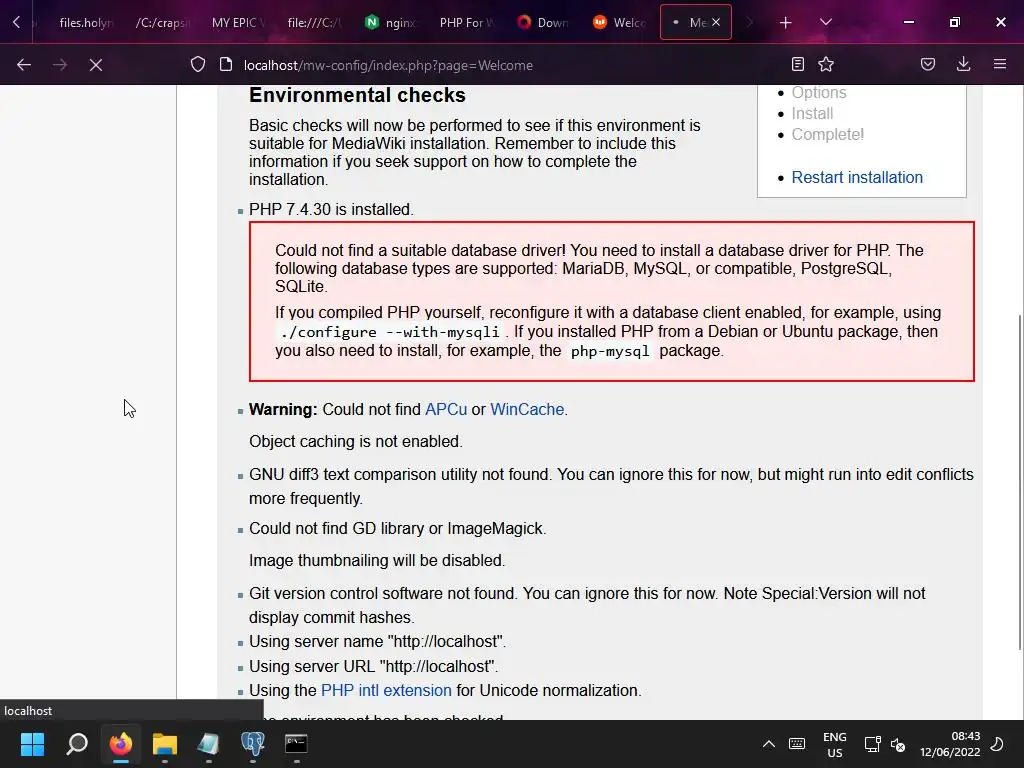Follow the Restart installation link
1024x768 pixels.
[857, 177]
